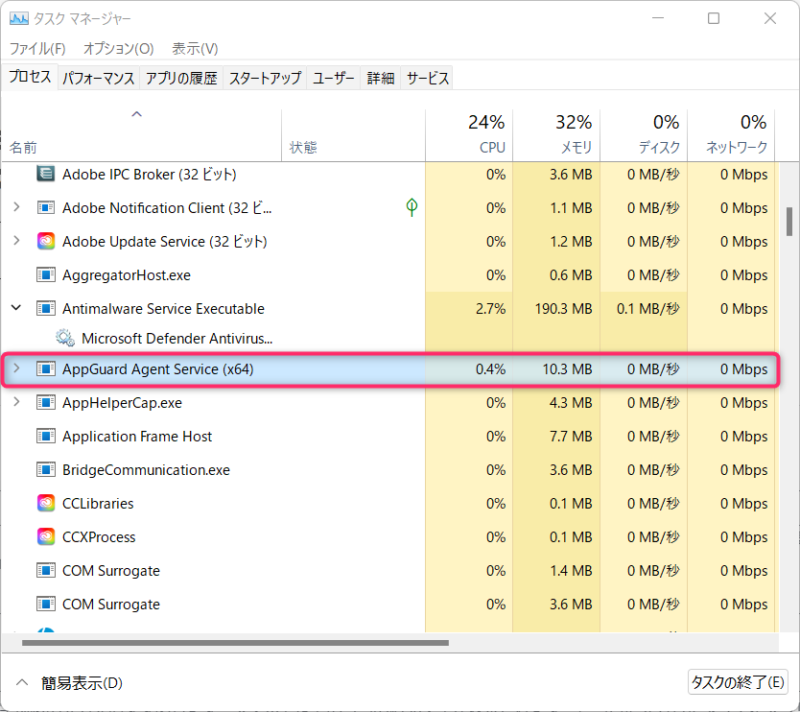Click the 簡易表示(D) label

coord(82,683)
